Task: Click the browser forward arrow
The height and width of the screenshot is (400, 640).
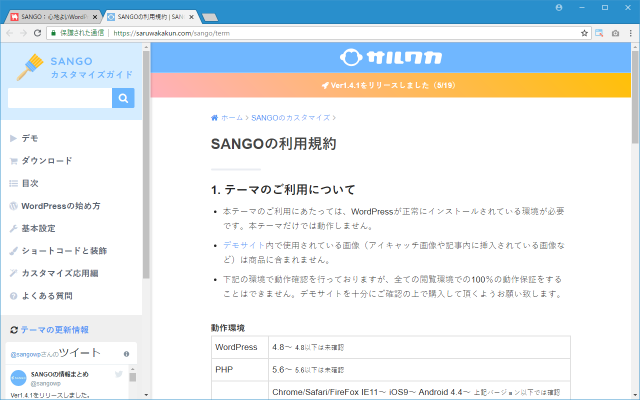Action: [x=24, y=33]
